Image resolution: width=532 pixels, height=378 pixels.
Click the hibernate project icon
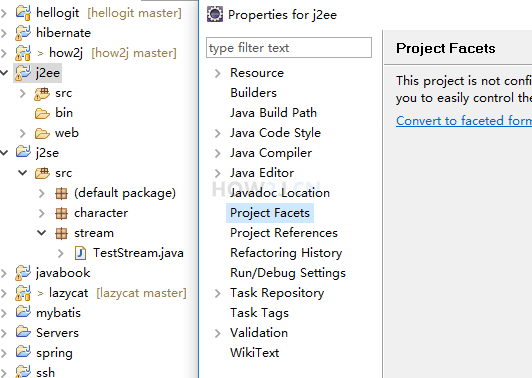coord(23,33)
